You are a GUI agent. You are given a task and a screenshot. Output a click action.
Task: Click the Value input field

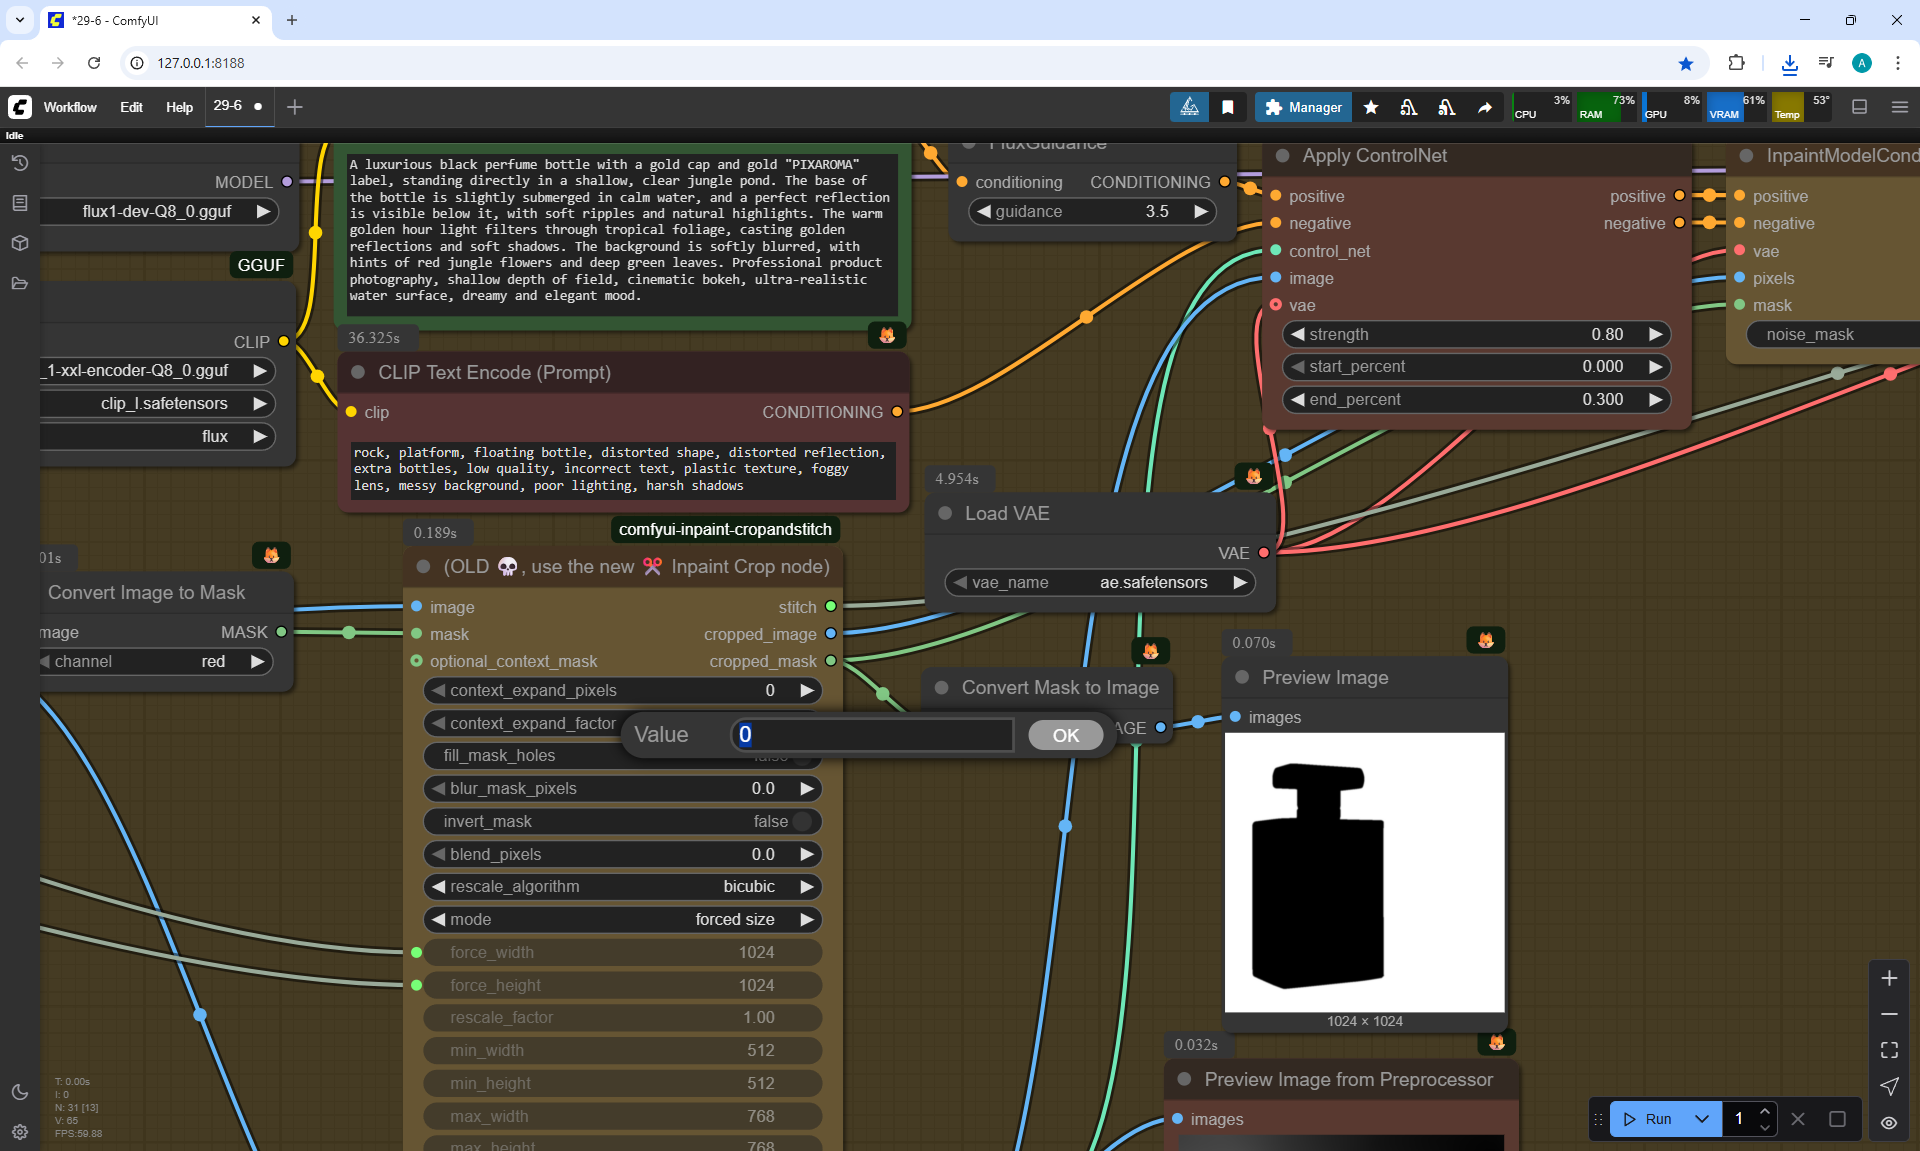click(872, 735)
